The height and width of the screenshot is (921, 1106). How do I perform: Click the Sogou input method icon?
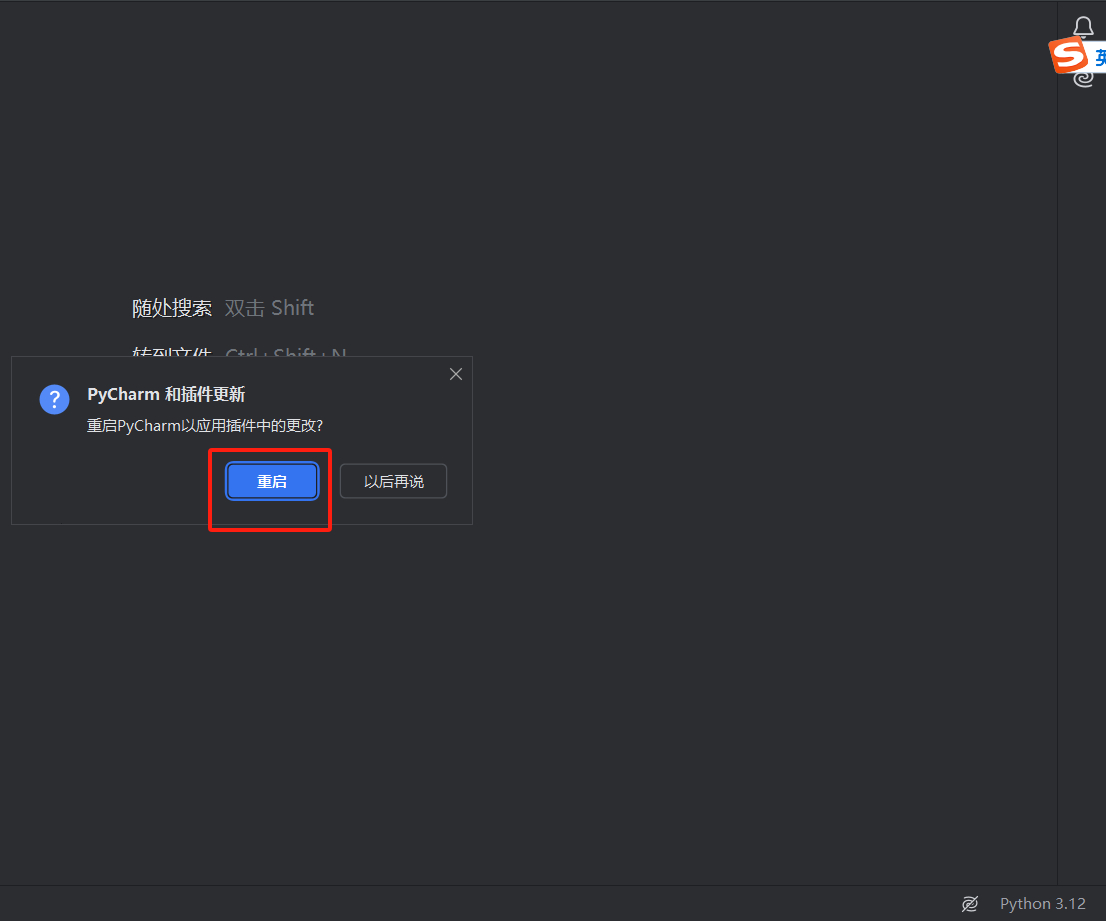pyautogui.click(x=1069, y=56)
